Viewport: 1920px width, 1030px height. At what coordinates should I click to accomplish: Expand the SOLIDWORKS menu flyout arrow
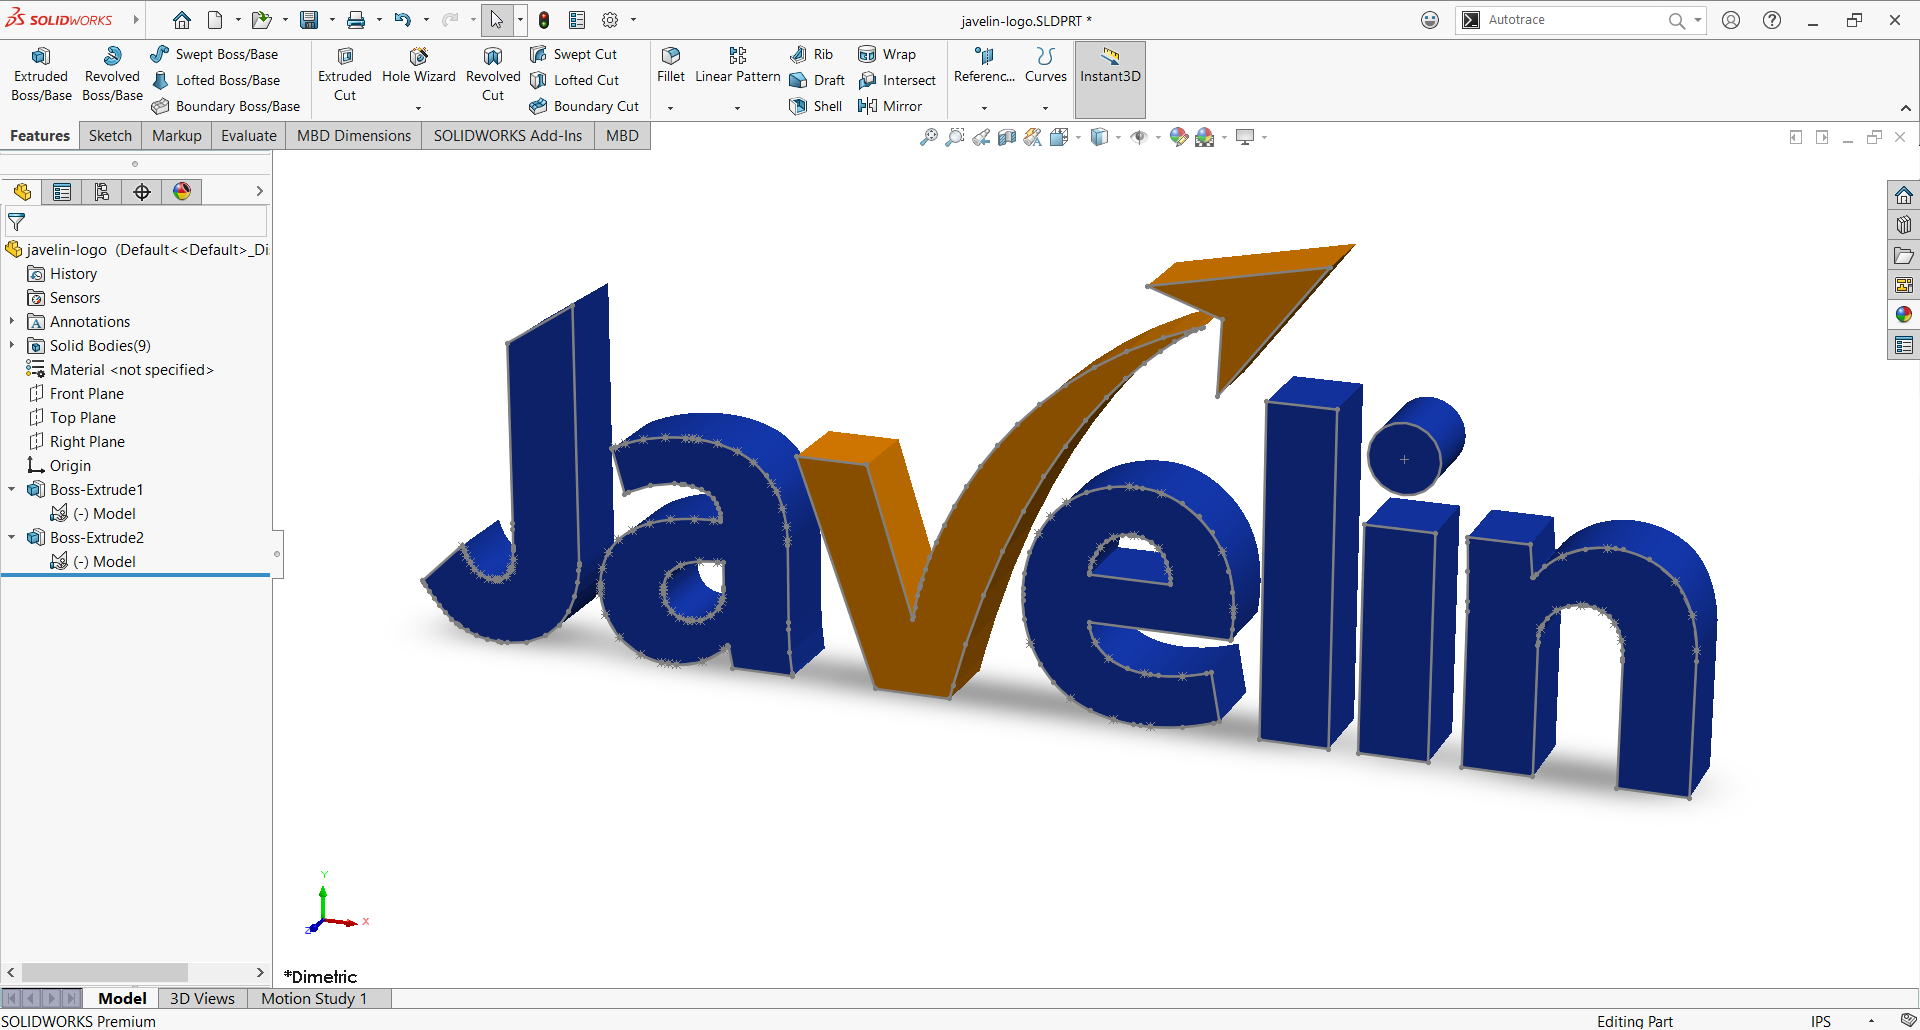pos(136,19)
